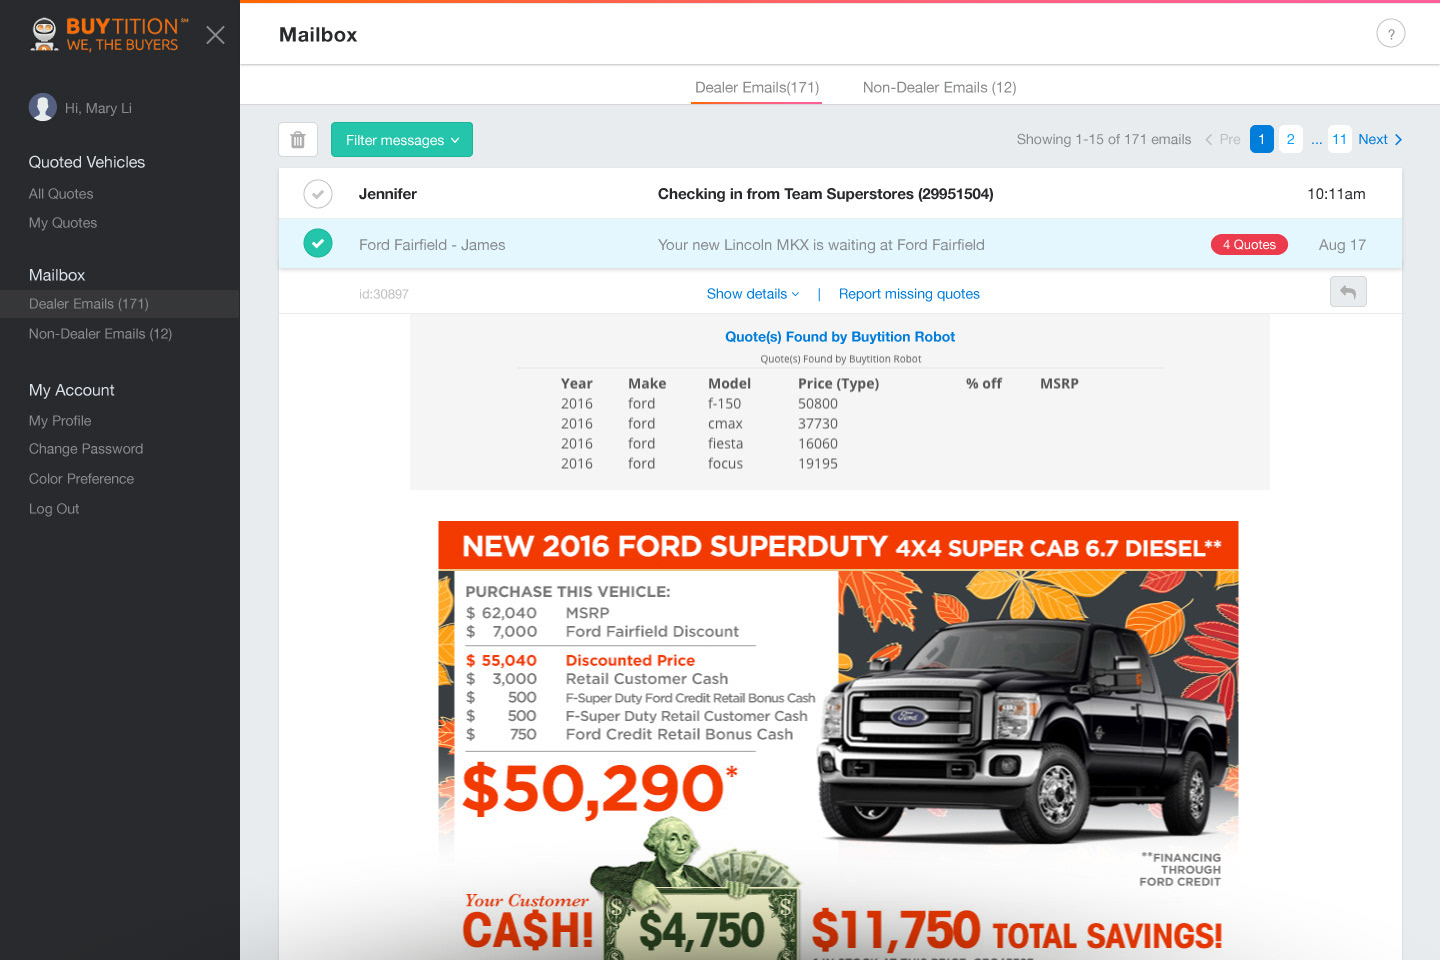
Task: Go to page 11 of emails
Action: [x=1340, y=139]
